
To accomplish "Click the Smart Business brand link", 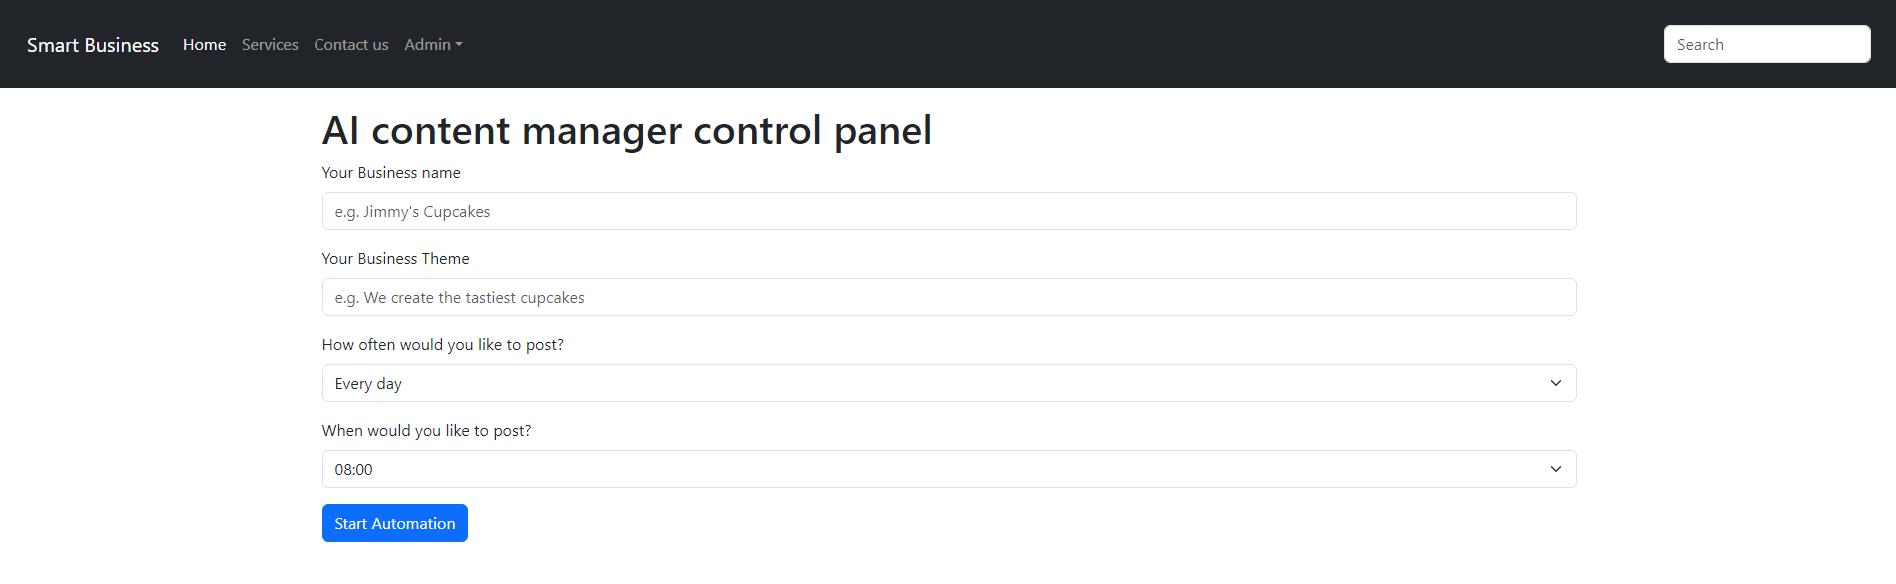I will 94,44.
